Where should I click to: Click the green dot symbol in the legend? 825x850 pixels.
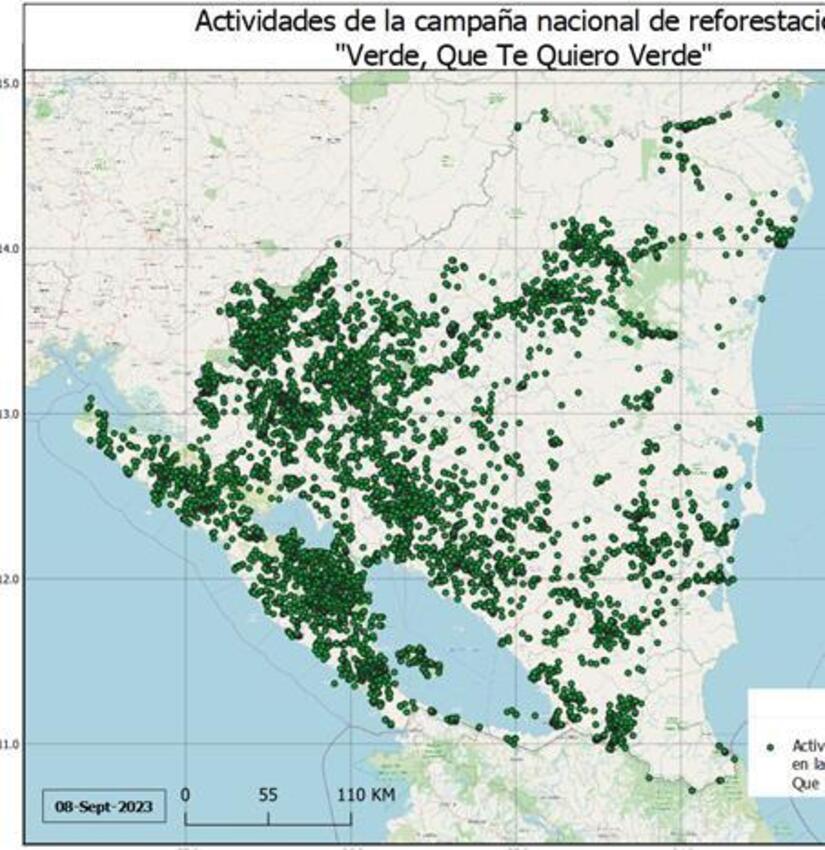pos(770,746)
